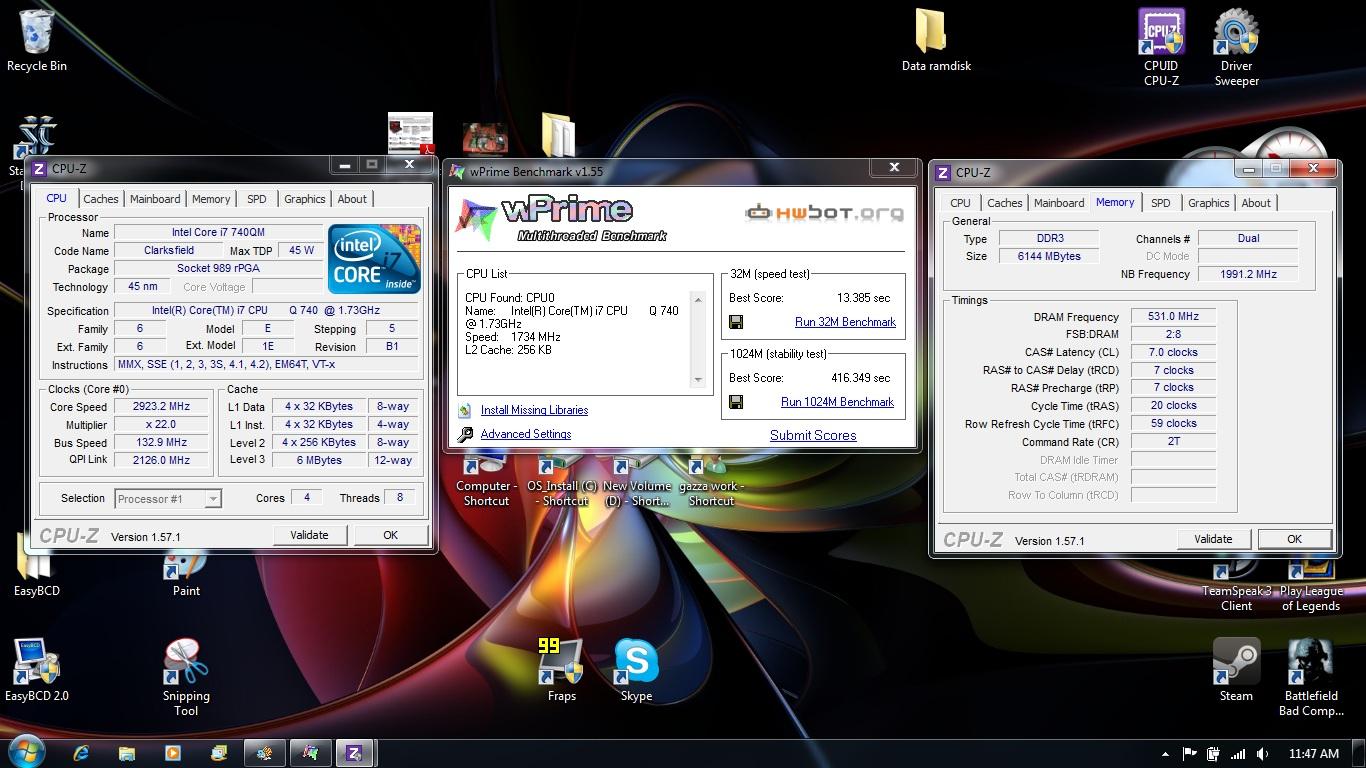
Task: Open the gazza work - Shortcut icon
Action: tap(711, 480)
